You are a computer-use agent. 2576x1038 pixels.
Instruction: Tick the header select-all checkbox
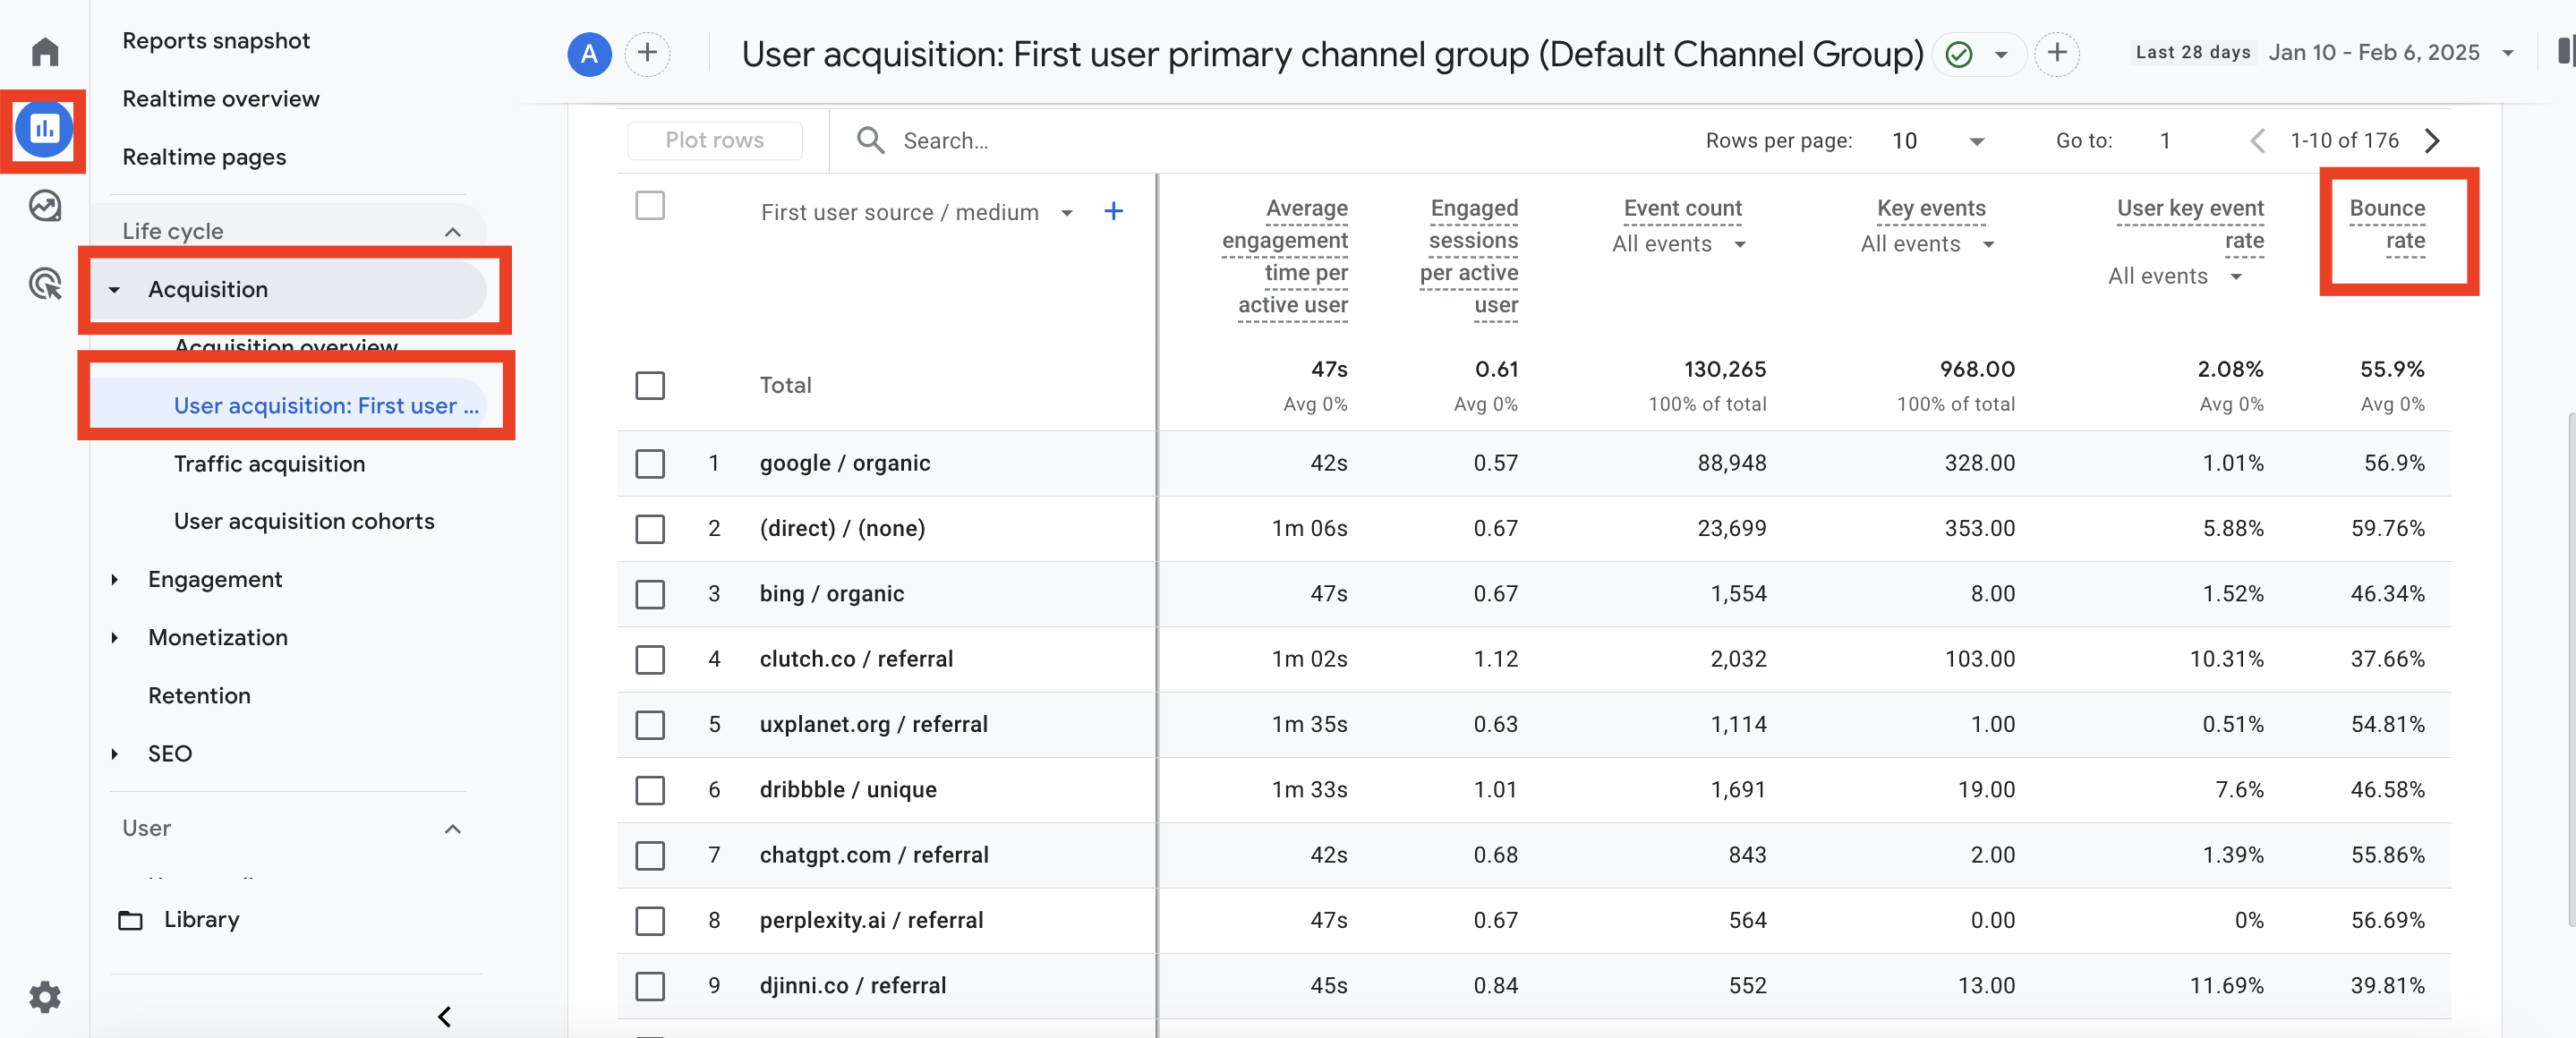650,205
